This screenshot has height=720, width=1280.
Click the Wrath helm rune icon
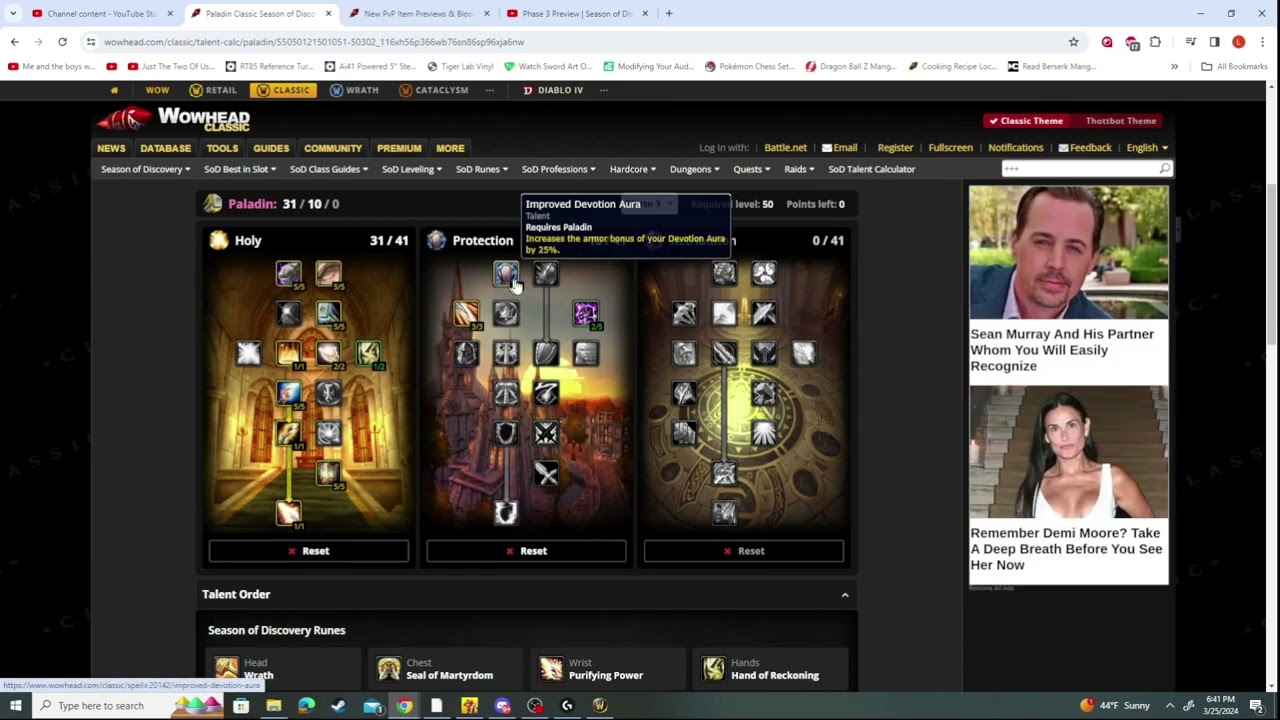coord(227,668)
